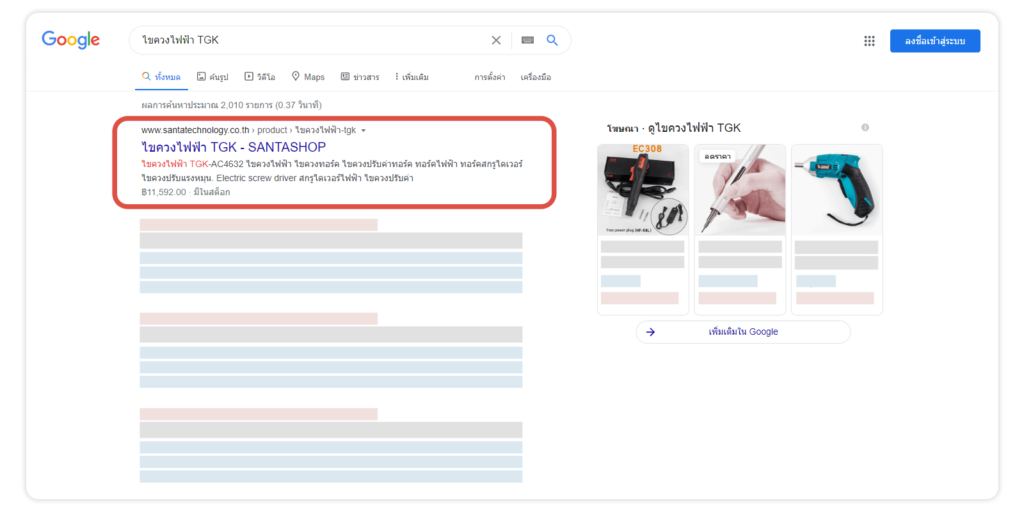Switch to the Videos (วิดีโอ) tab

click(x=259, y=77)
